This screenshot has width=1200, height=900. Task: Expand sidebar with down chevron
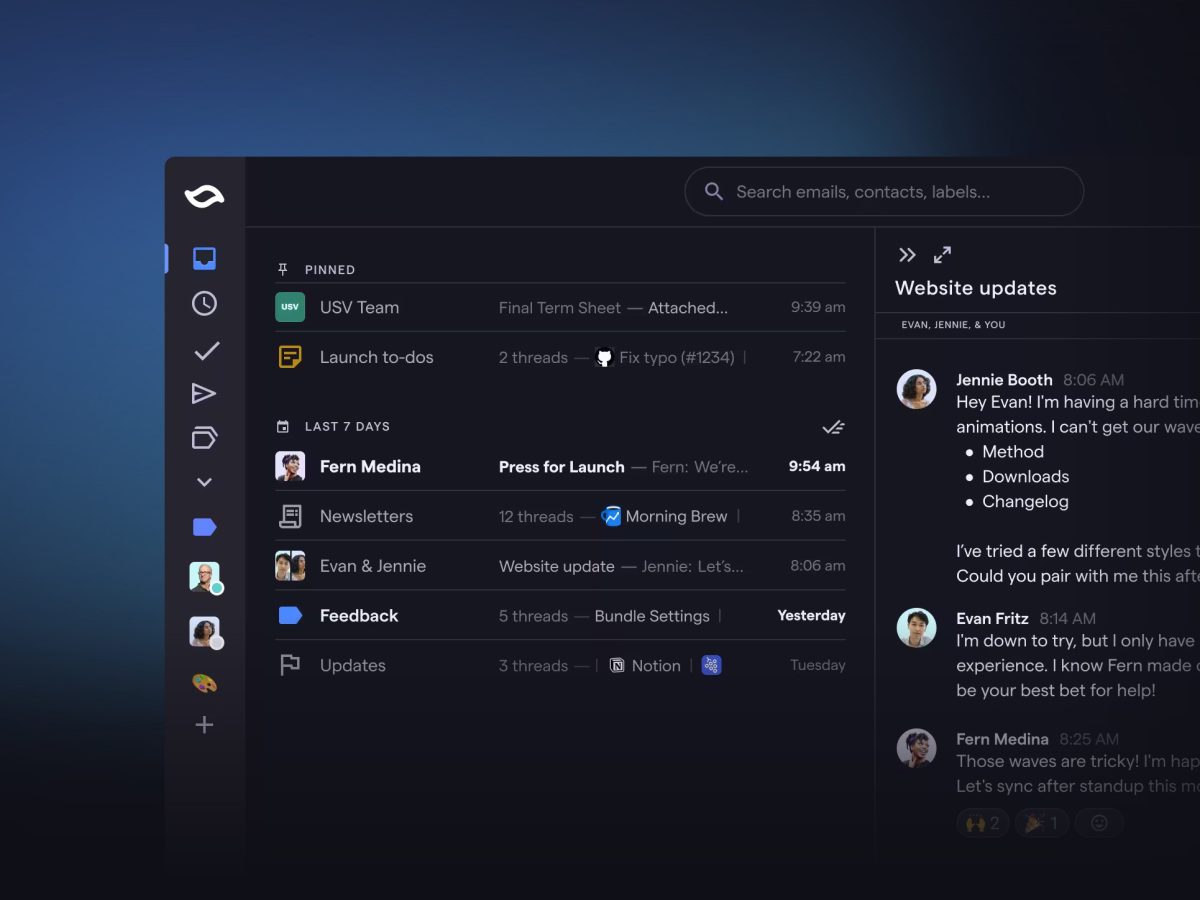(204, 482)
